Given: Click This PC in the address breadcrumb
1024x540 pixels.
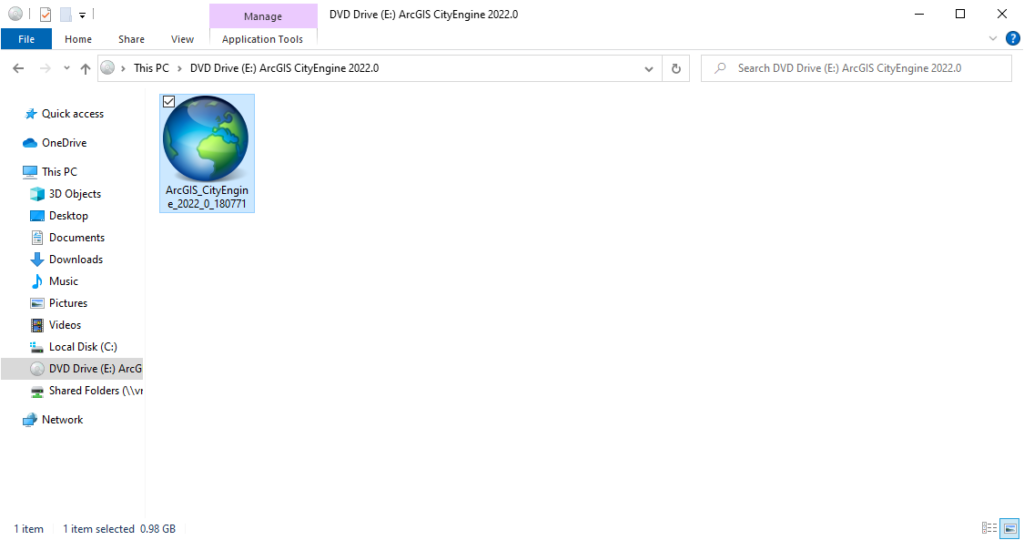Looking at the screenshot, I should tap(151, 68).
